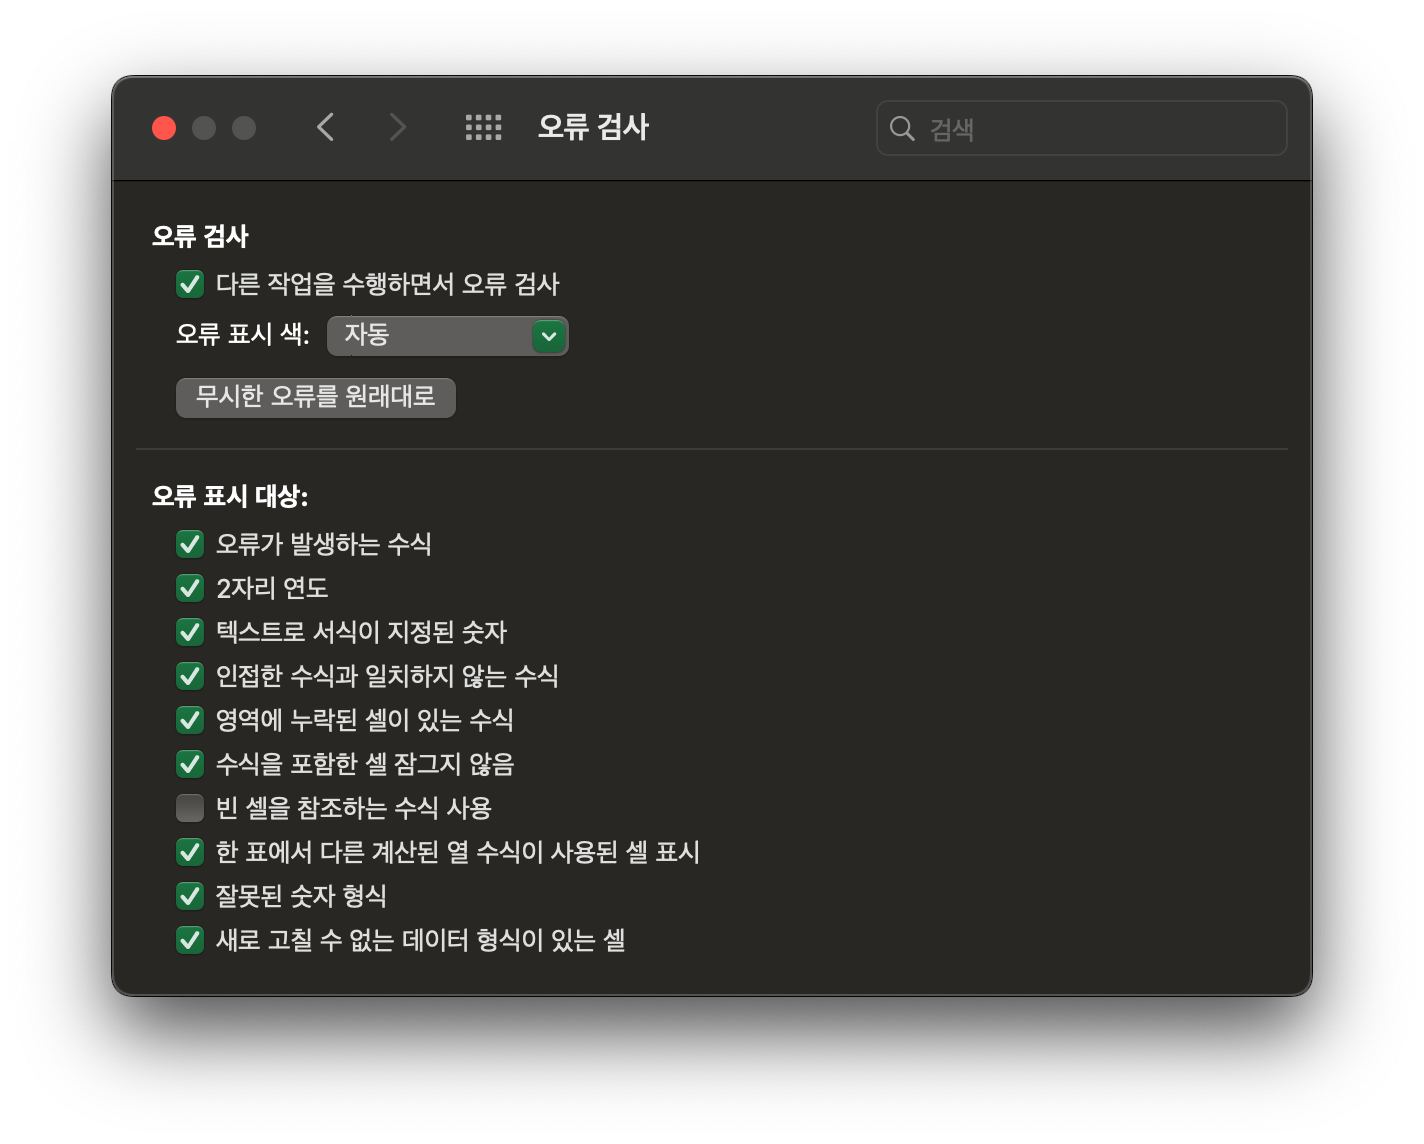1424x1144 pixels.
Task: Go back with the left chevron
Action: (x=325, y=127)
